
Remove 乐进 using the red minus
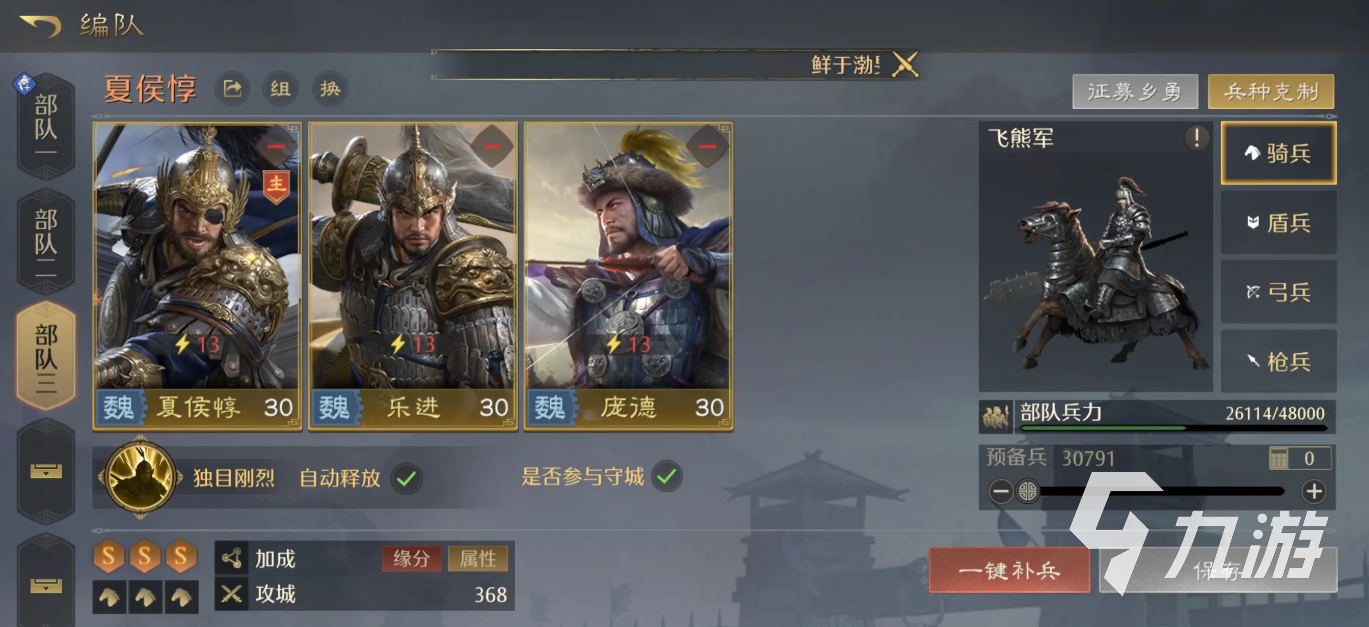coord(493,146)
